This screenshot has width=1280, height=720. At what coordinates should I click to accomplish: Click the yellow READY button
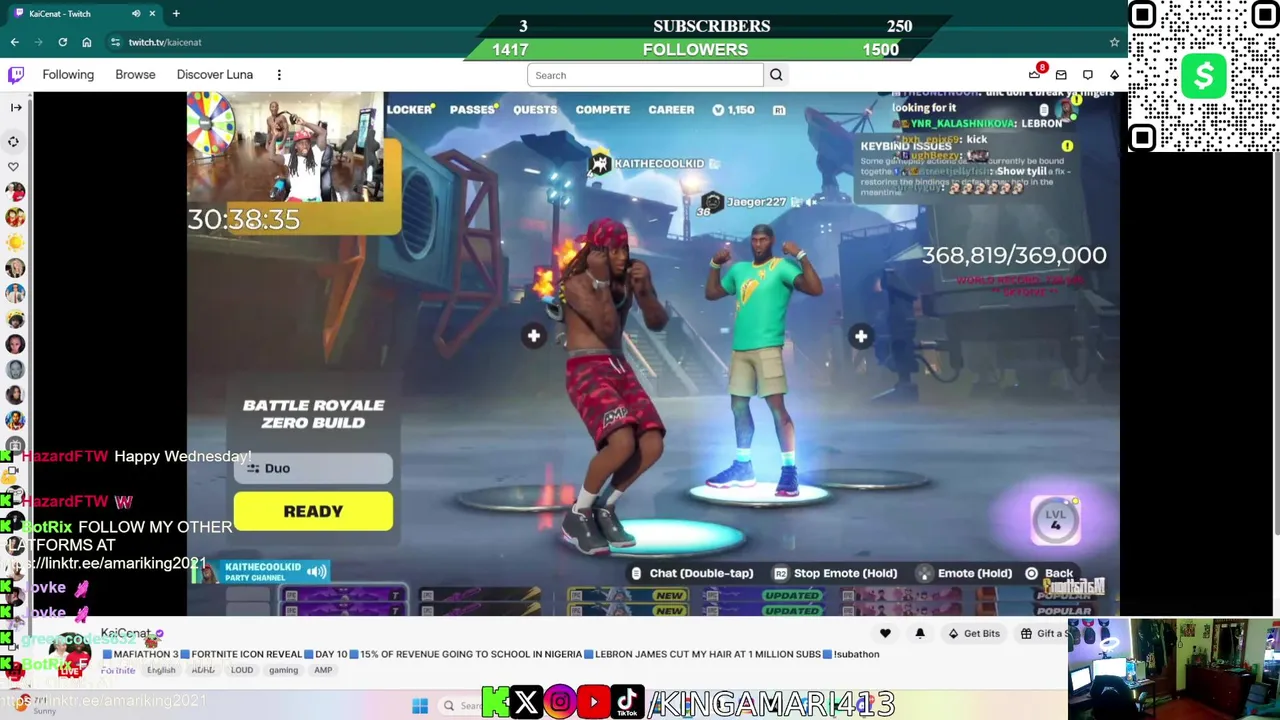(313, 511)
